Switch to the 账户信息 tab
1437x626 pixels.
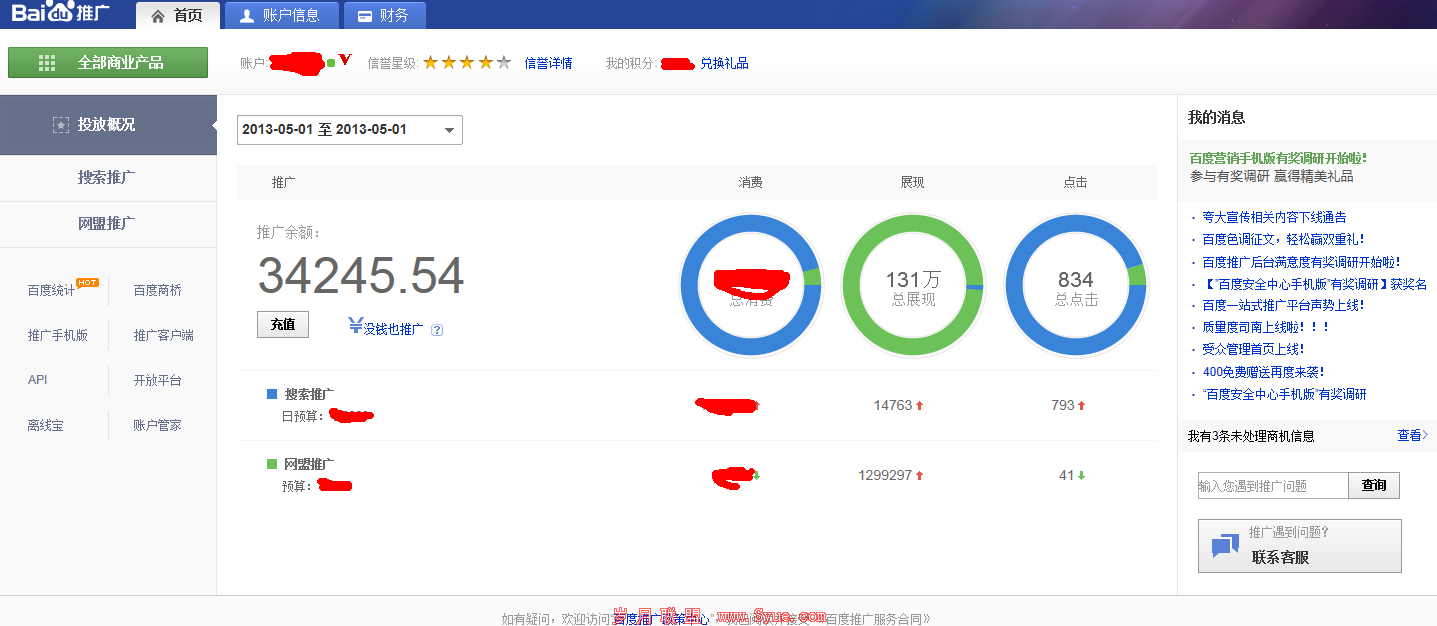coord(280,15)
